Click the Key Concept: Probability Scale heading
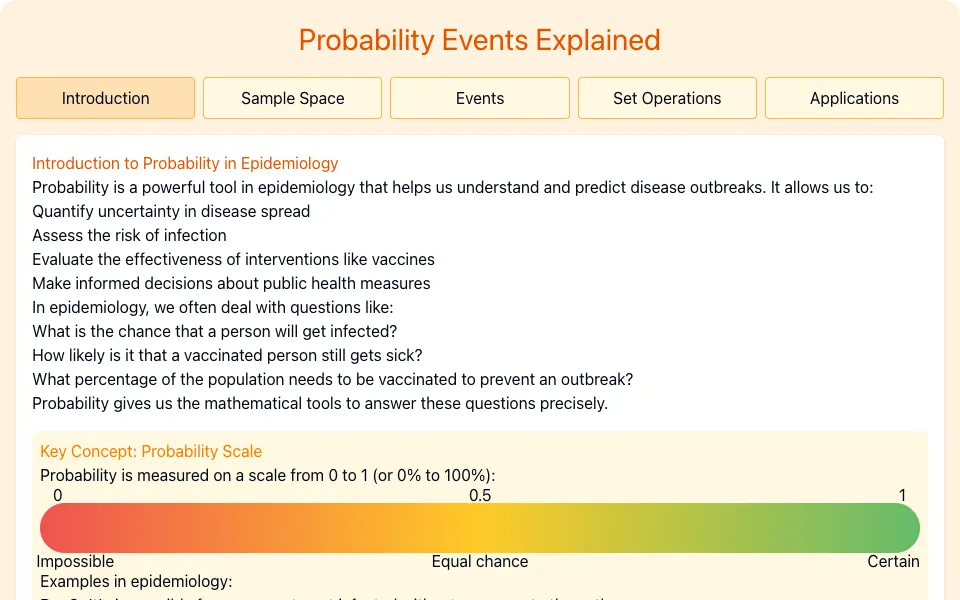 pyautogui.click(x=151, y=451)
